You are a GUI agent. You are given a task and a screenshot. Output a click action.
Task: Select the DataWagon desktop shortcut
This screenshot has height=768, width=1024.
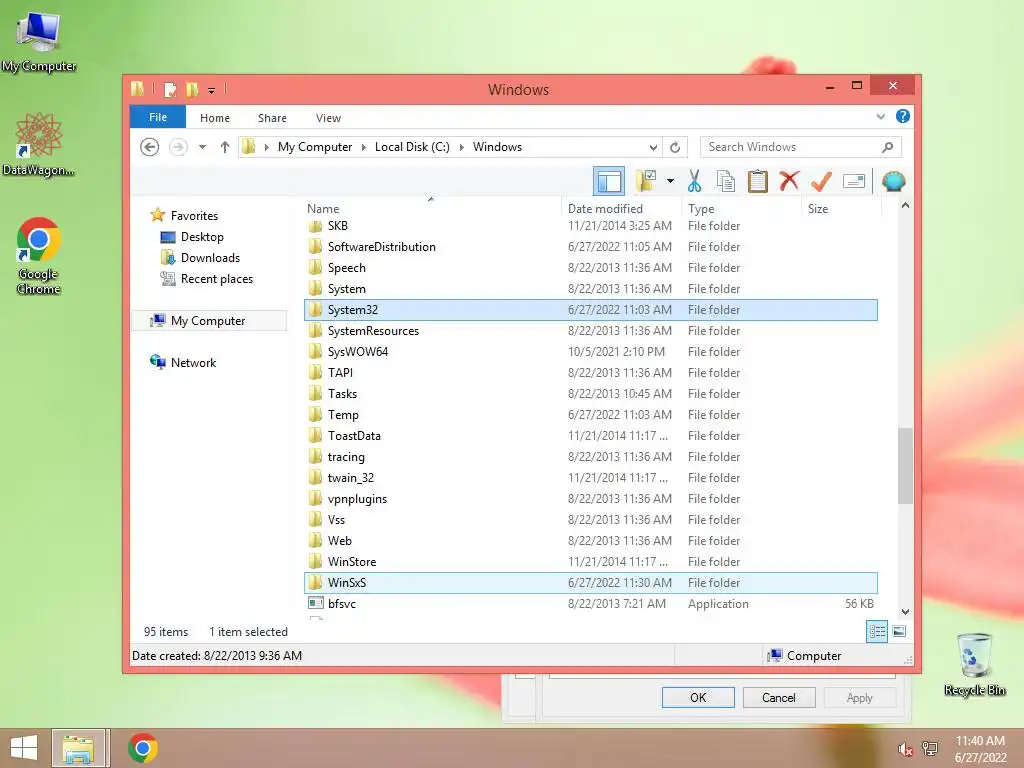(x=39, y=144)
